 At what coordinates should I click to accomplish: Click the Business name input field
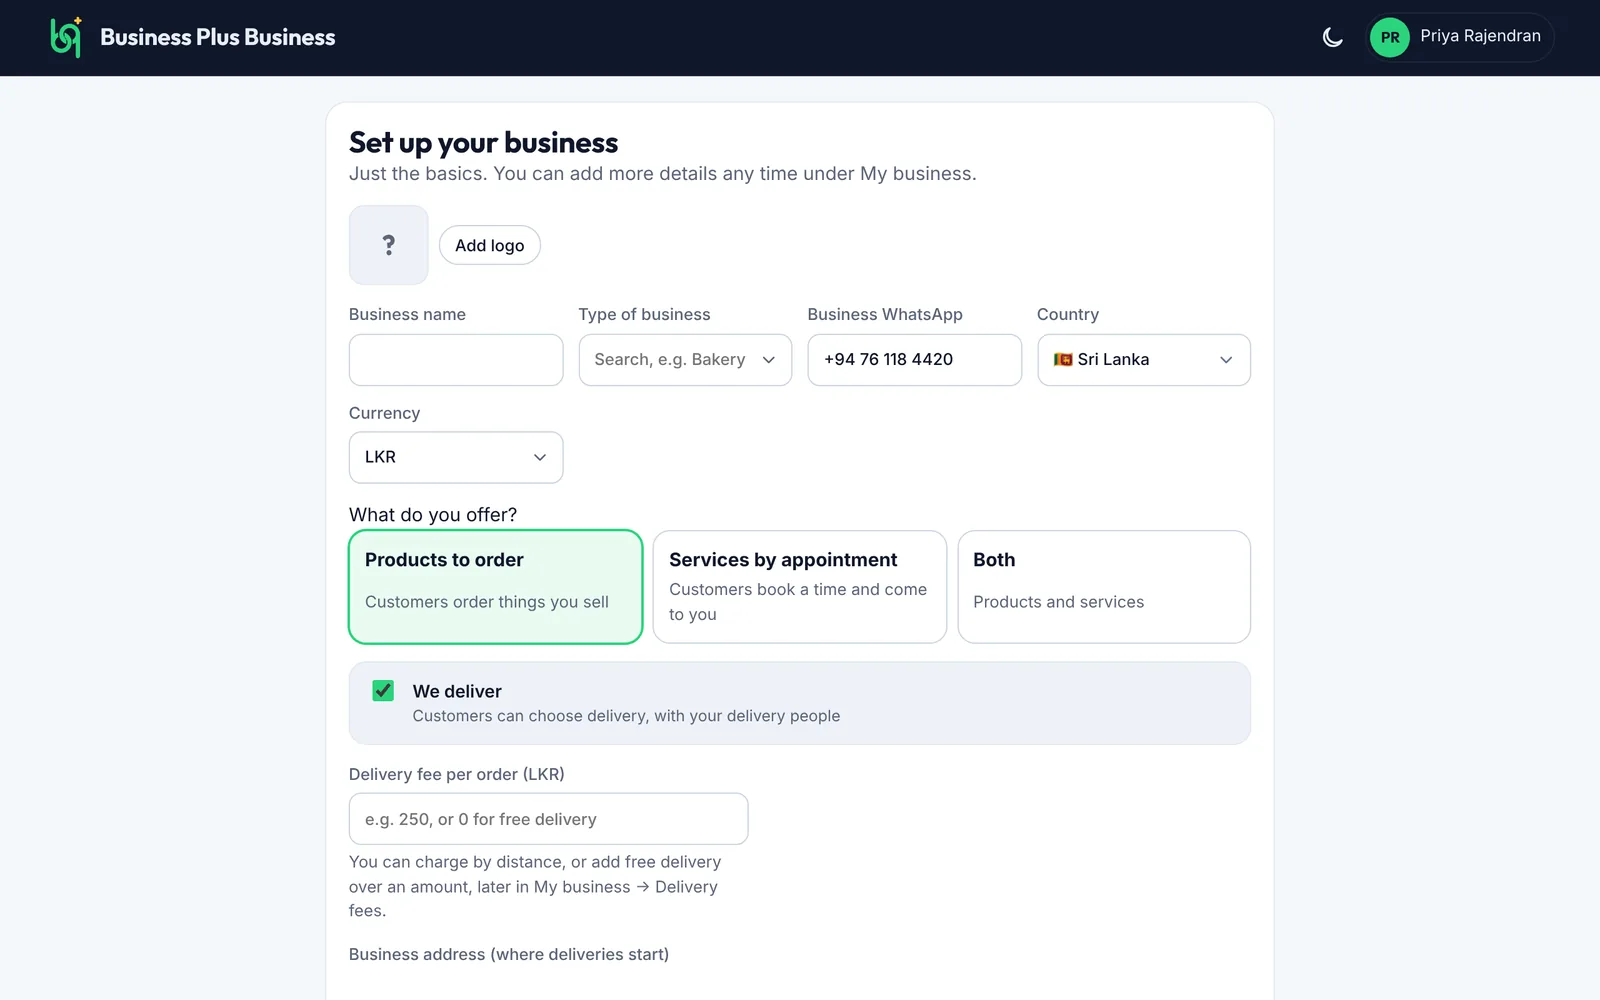point(456,360)
